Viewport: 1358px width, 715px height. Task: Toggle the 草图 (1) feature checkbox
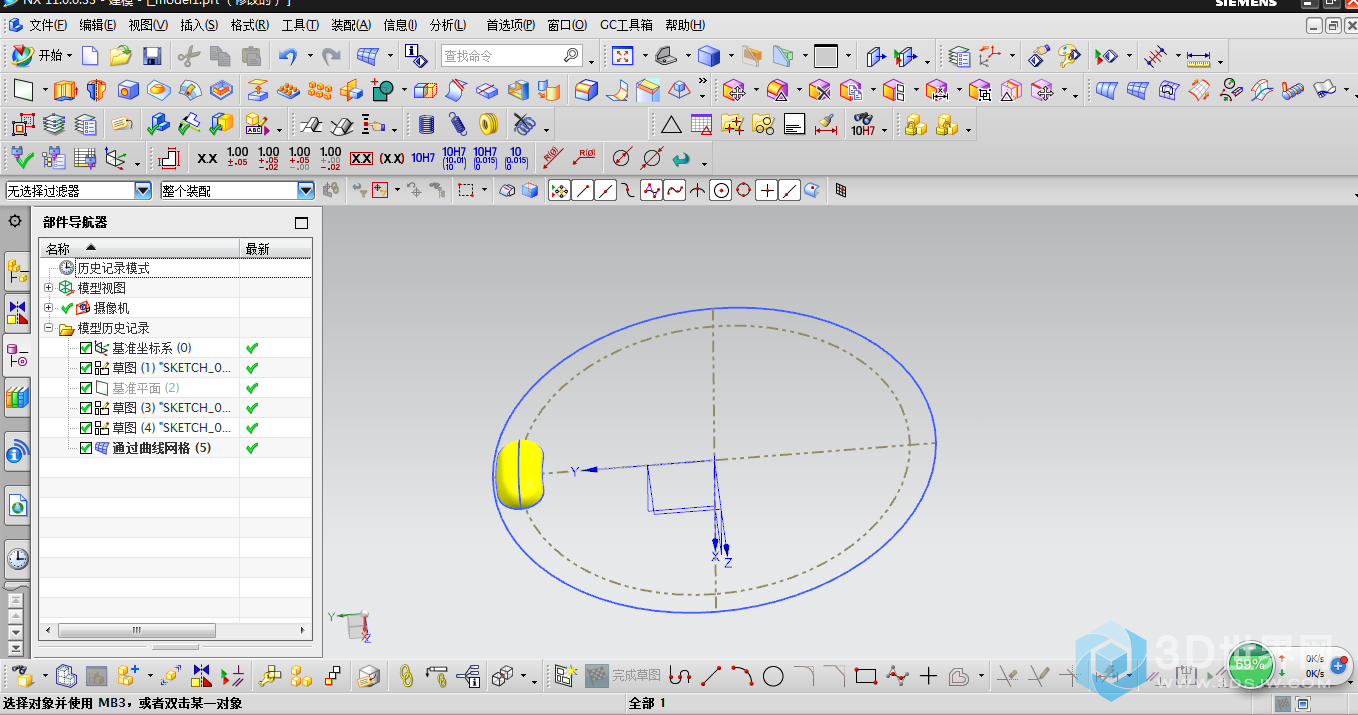coord(86,368)
